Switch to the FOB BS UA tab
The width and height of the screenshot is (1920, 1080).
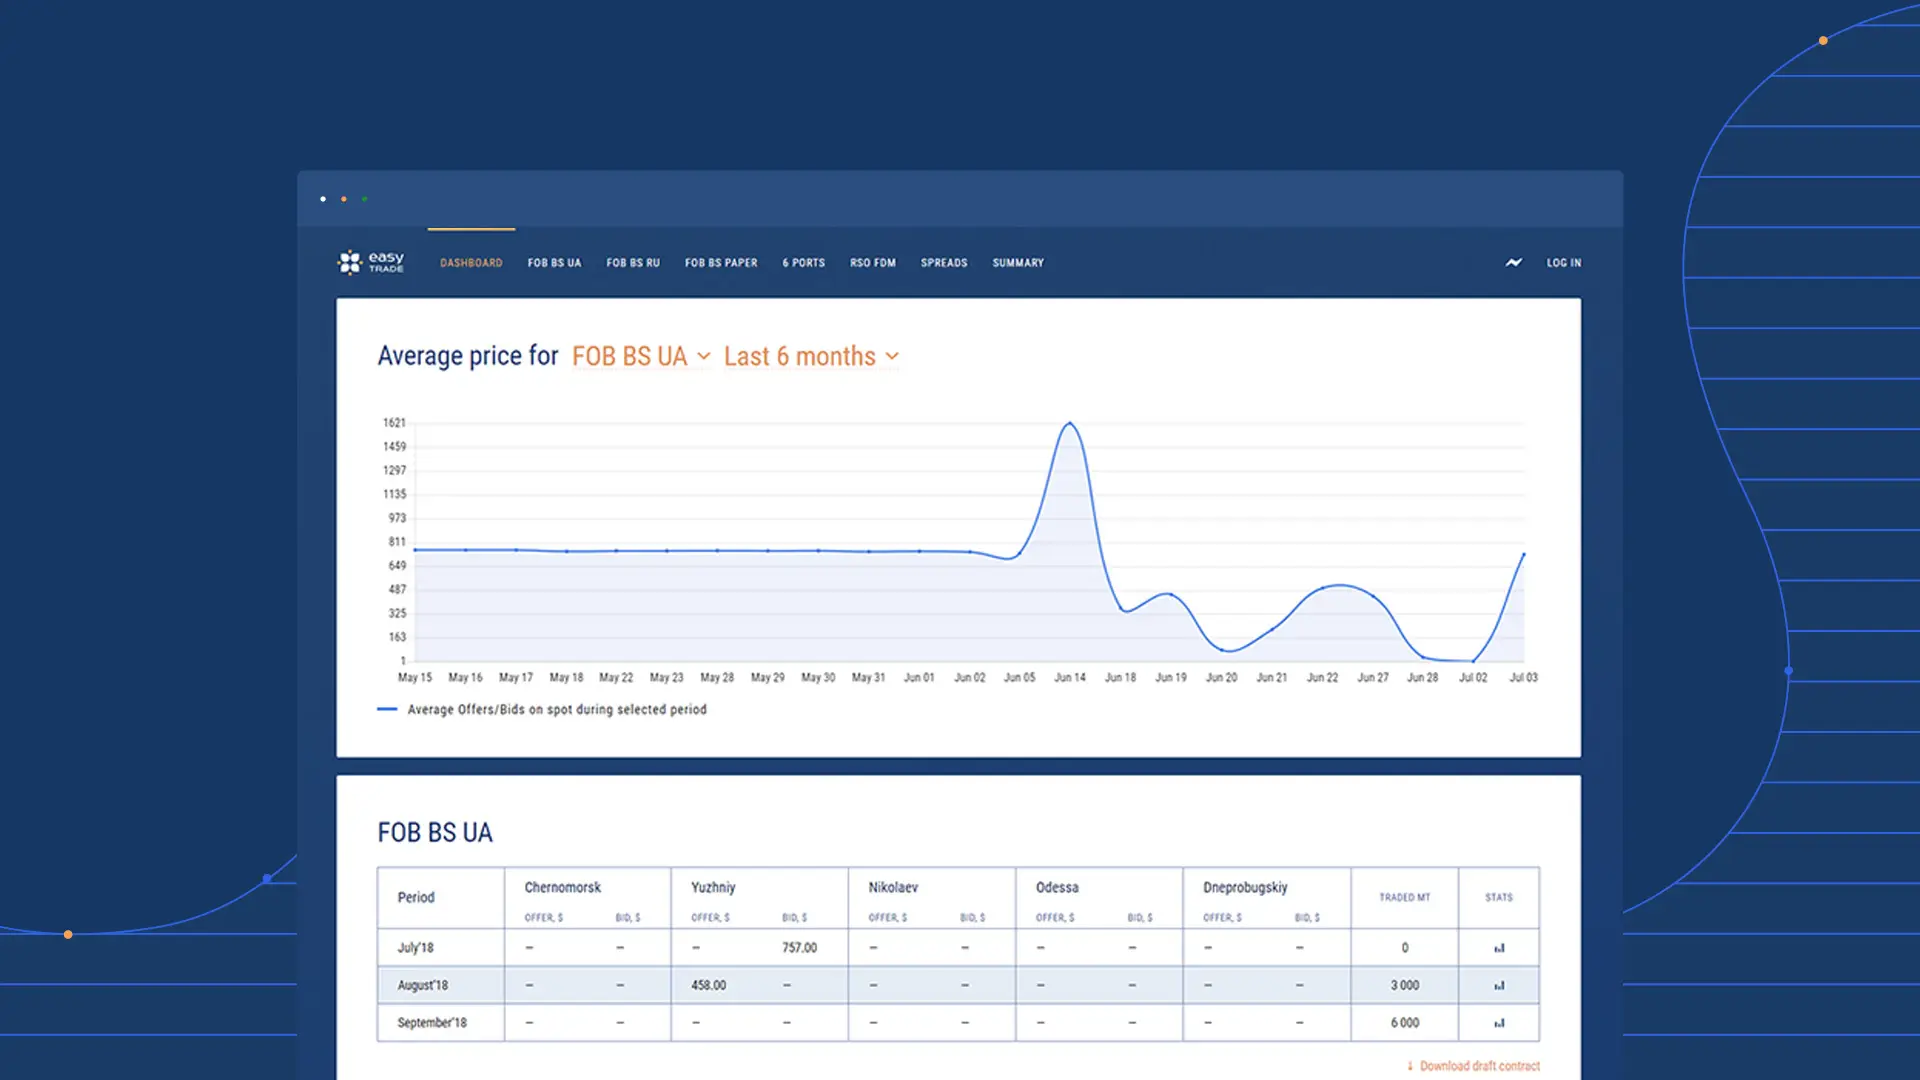554,263
